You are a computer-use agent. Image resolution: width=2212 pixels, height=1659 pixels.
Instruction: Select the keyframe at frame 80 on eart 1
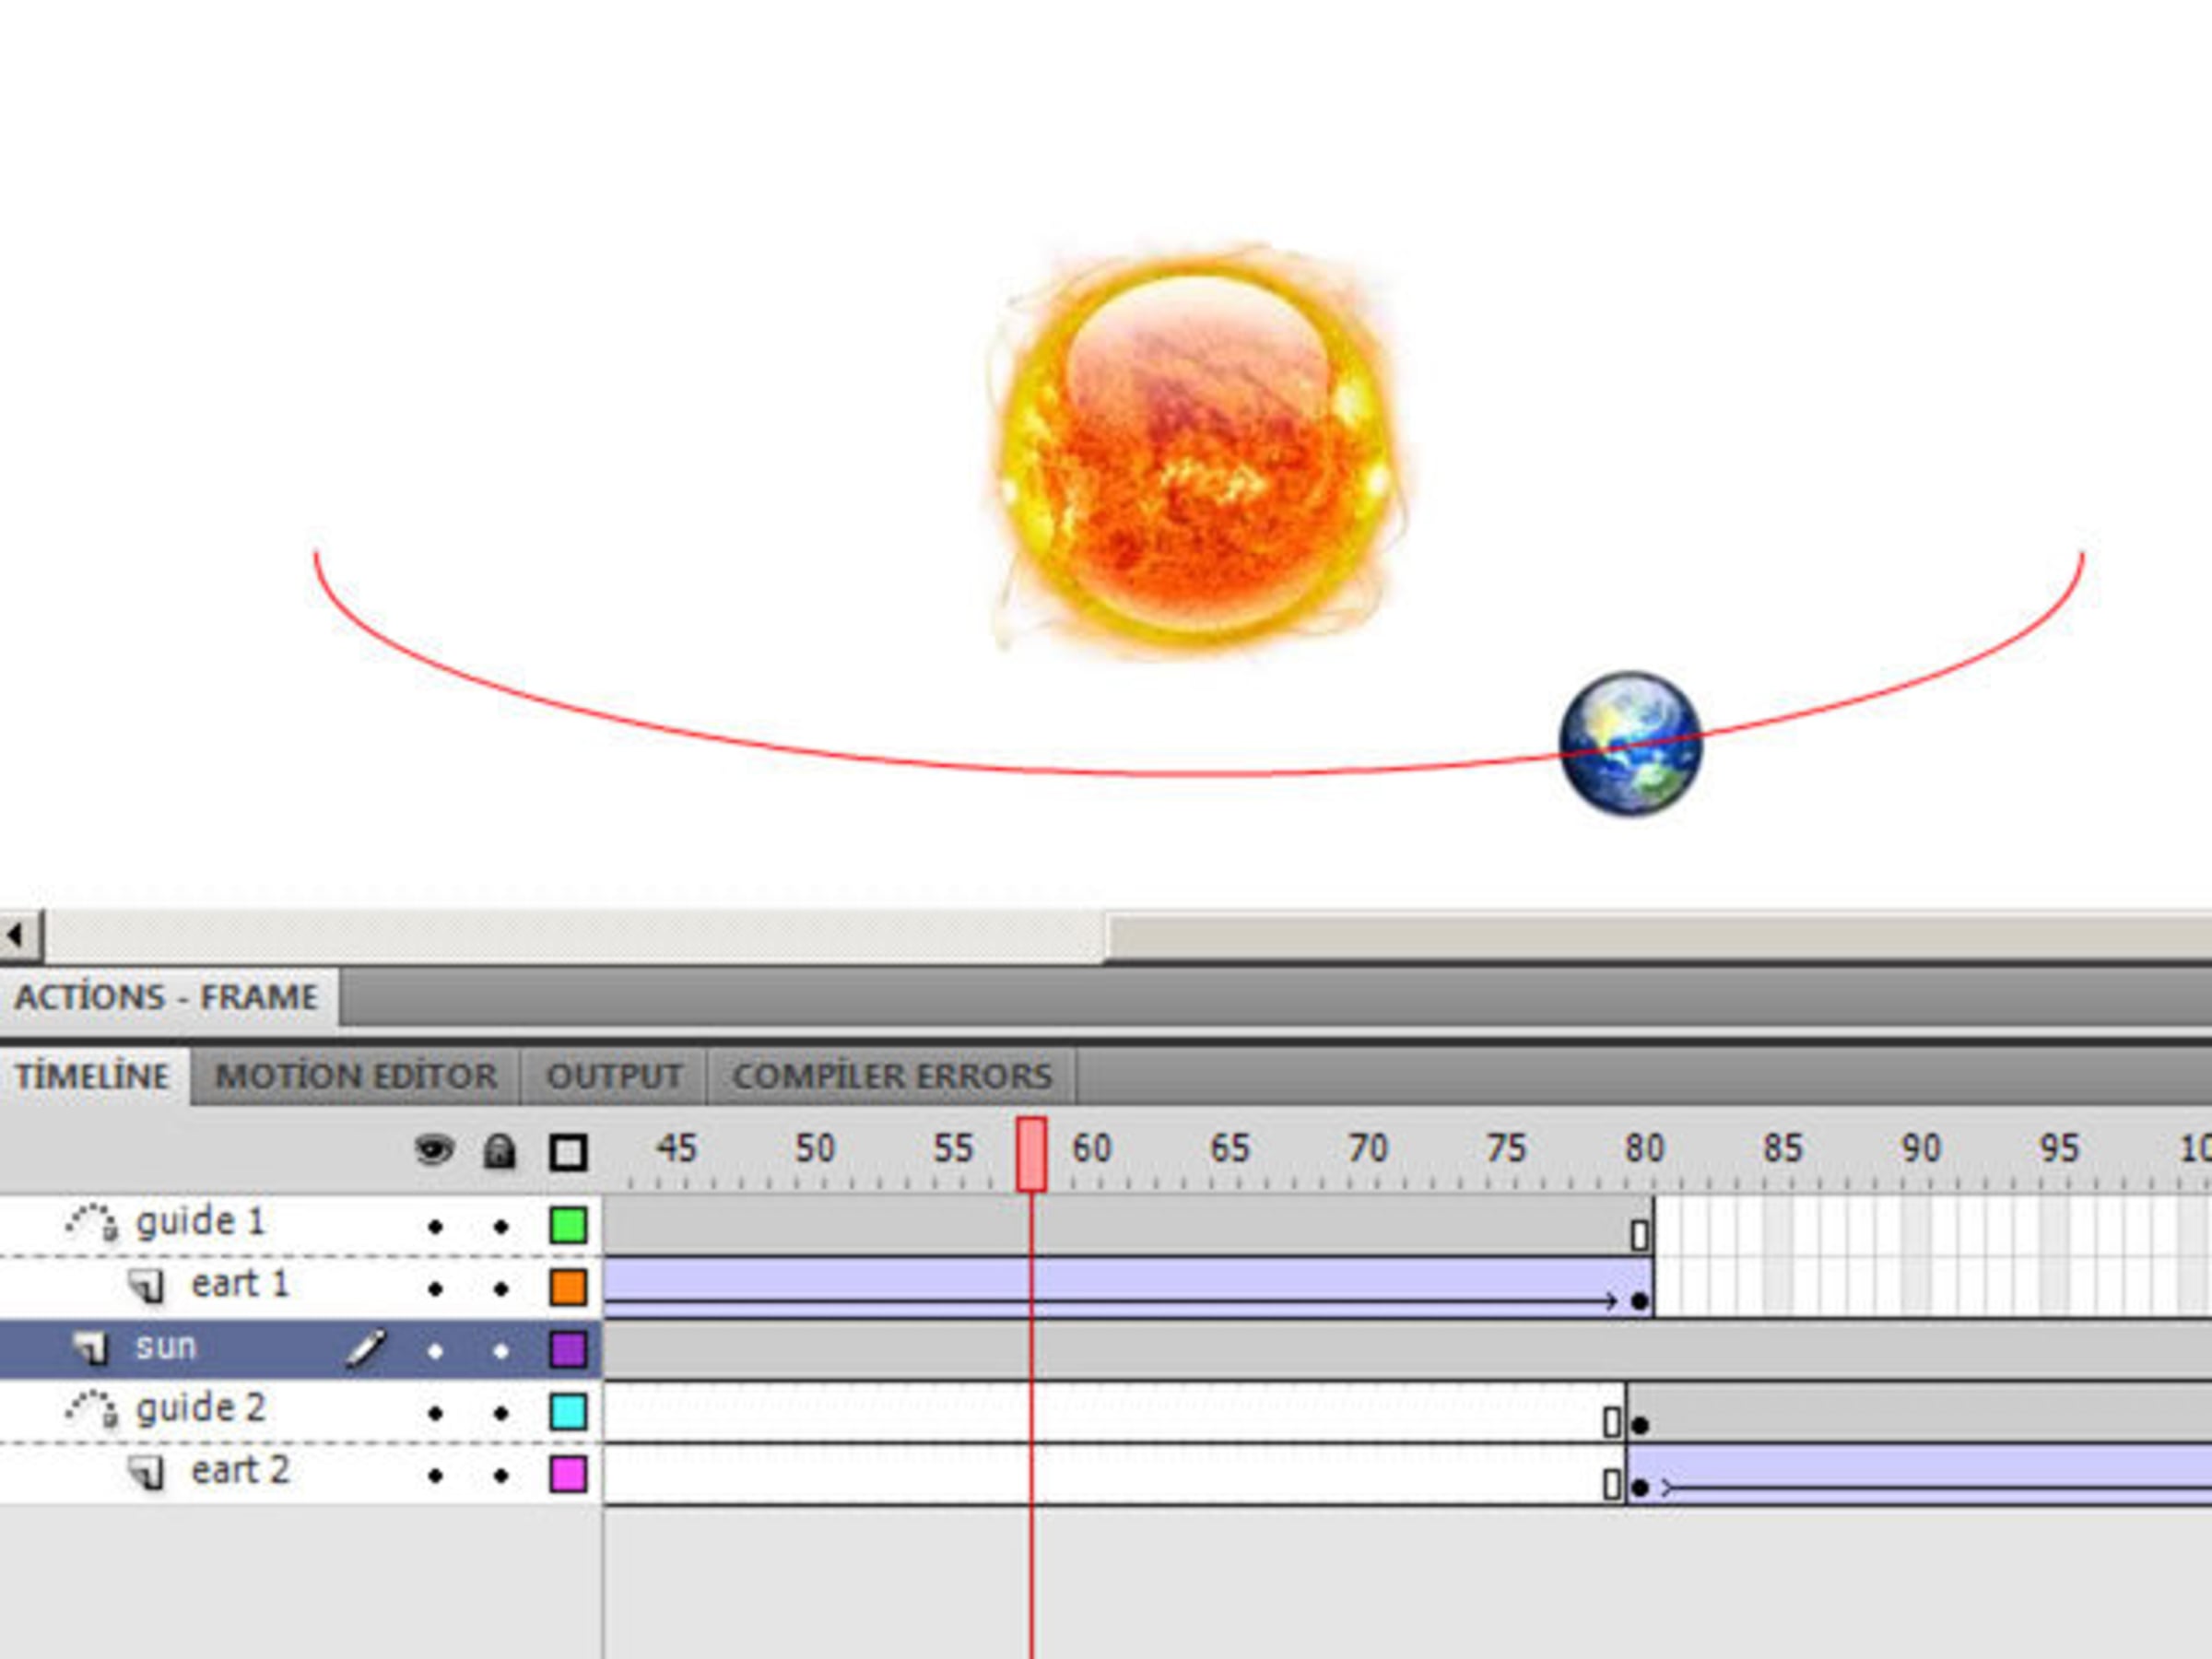point(1639,1300)
